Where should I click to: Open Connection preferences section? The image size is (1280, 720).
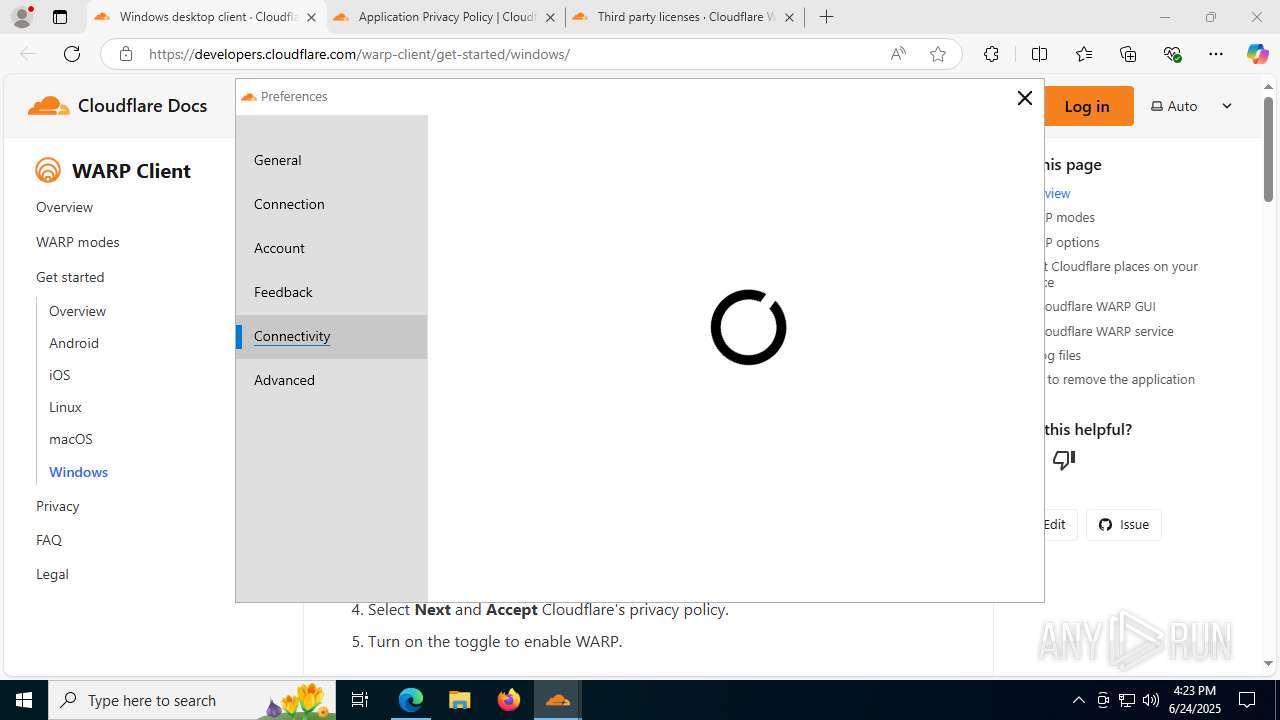coord(331,204)
